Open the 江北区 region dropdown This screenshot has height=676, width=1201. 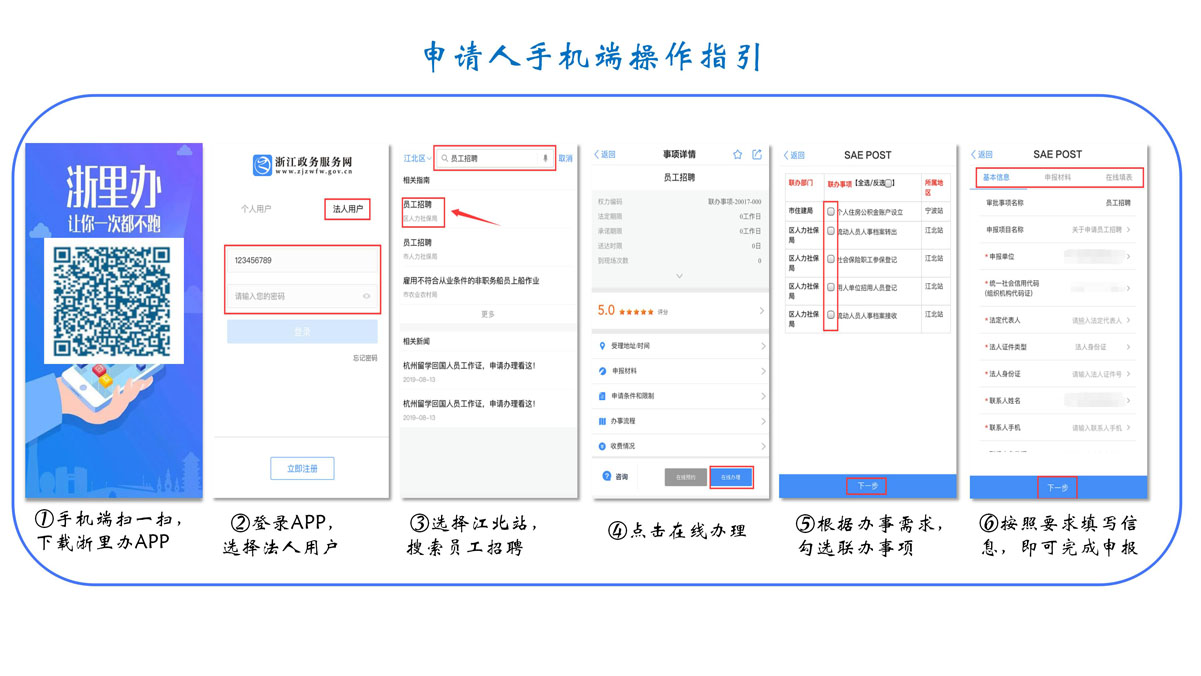coord(417,158)
